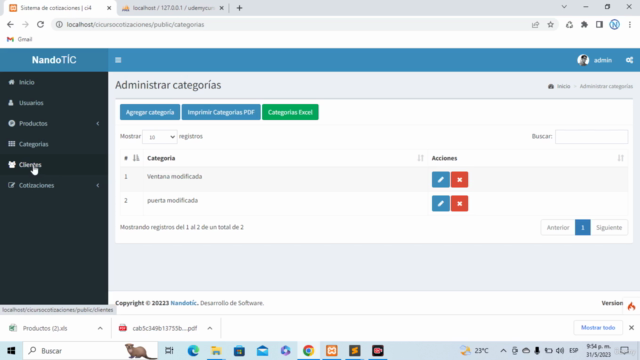
Task: Sort by the # column
Action: pyautogui.click(x=131, y=158)
